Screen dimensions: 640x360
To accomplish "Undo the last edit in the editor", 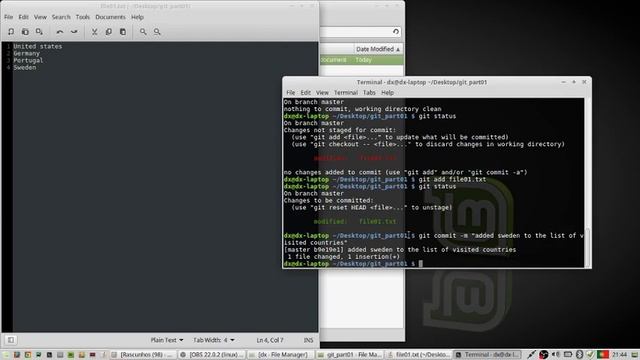I will pos(60,31).
